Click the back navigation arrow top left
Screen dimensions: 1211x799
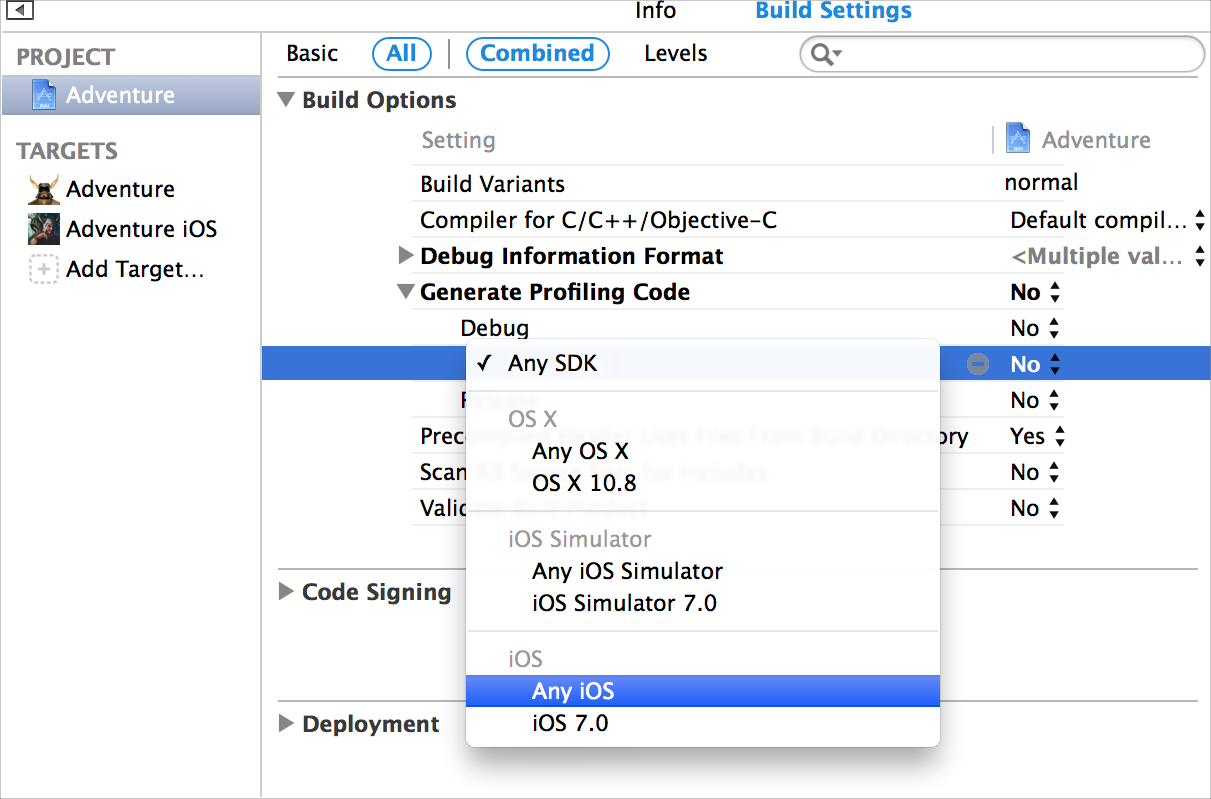tap(18, 12)
